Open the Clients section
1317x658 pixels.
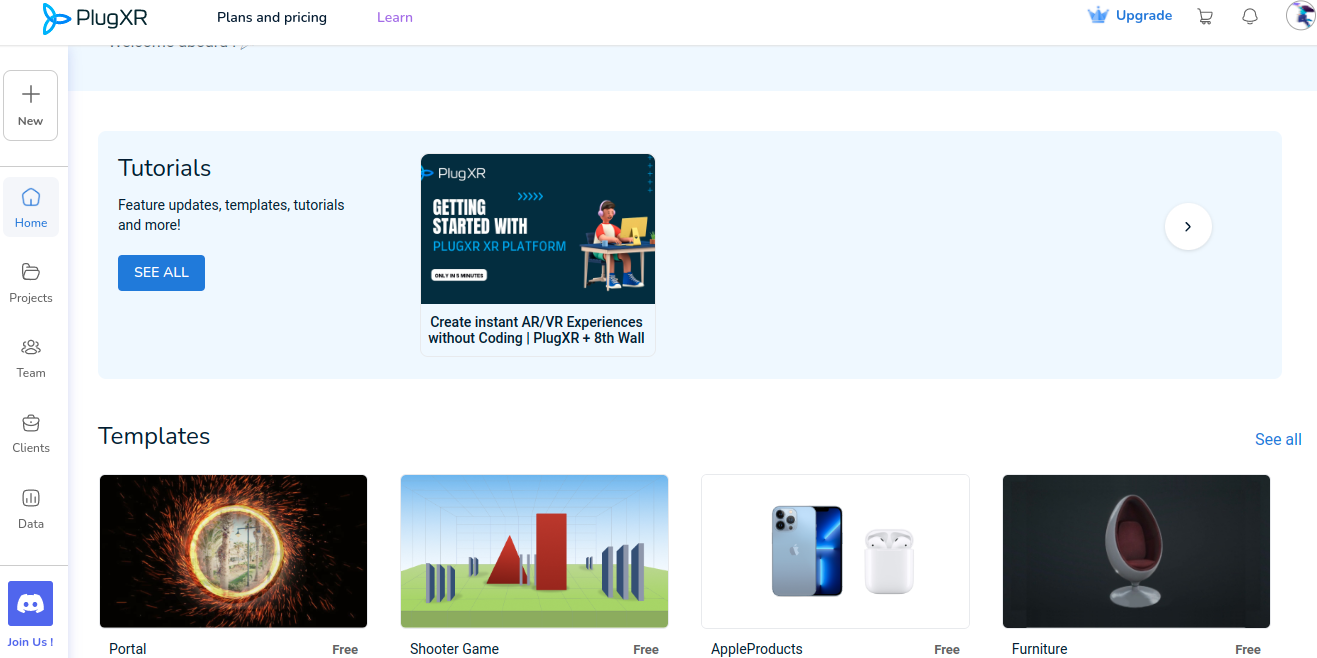(x=31, y=433)
